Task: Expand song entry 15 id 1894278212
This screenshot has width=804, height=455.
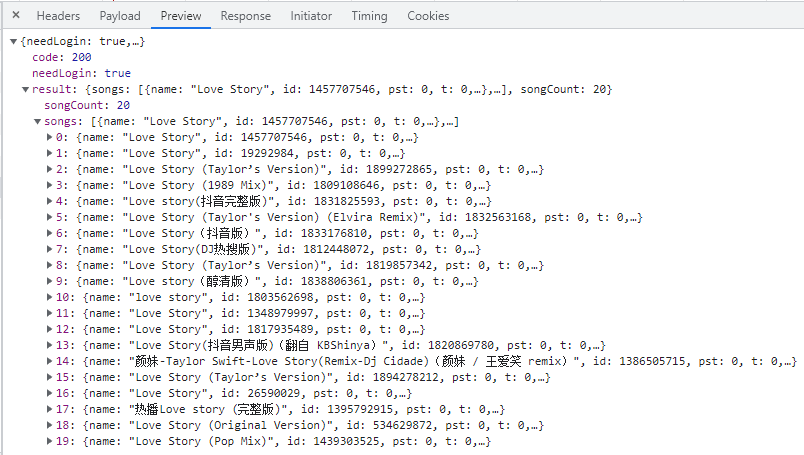Action: 50,377
